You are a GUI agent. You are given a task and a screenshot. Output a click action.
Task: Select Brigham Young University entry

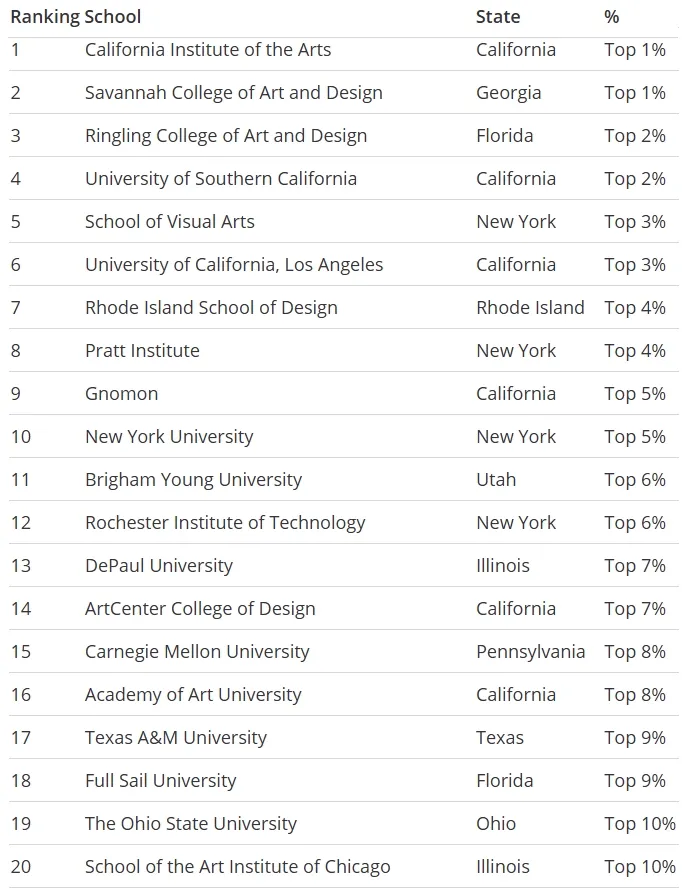point(193,480)
